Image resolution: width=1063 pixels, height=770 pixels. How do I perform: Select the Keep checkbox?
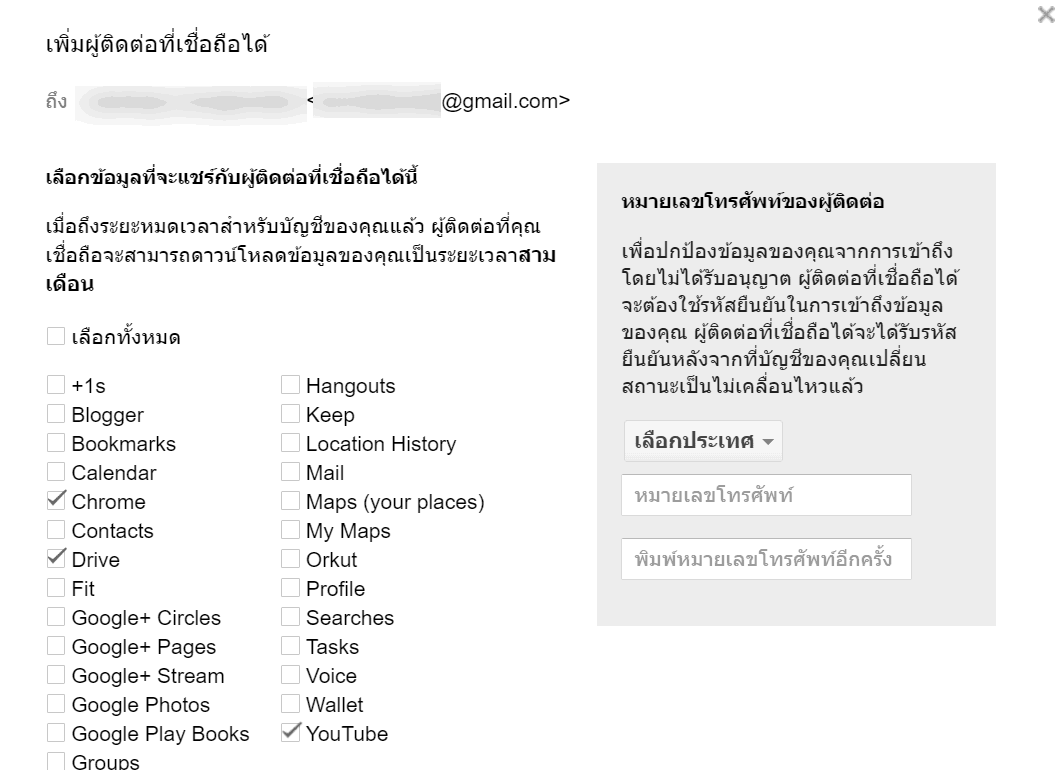point(291,414)
